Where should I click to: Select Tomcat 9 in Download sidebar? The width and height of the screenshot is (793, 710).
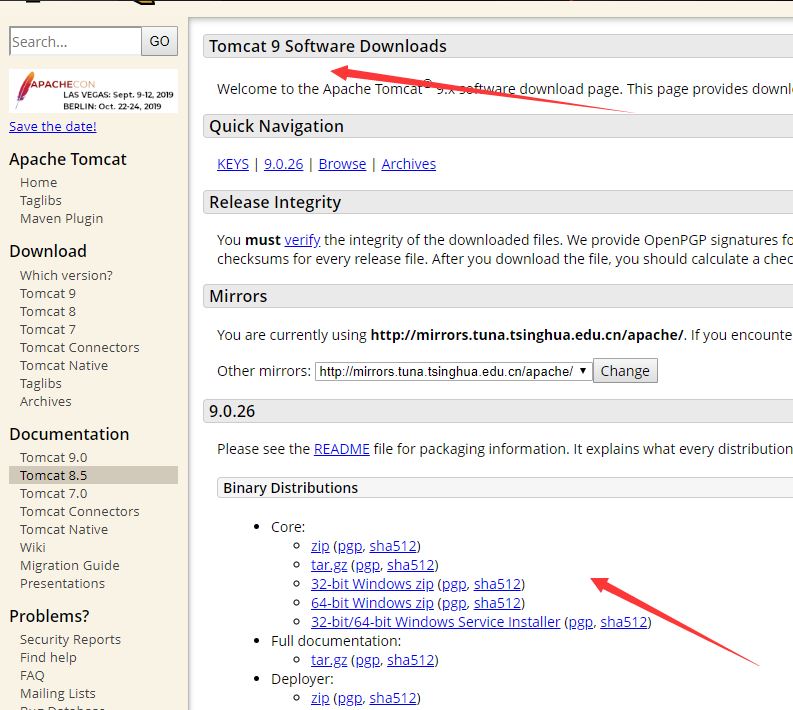48,294
